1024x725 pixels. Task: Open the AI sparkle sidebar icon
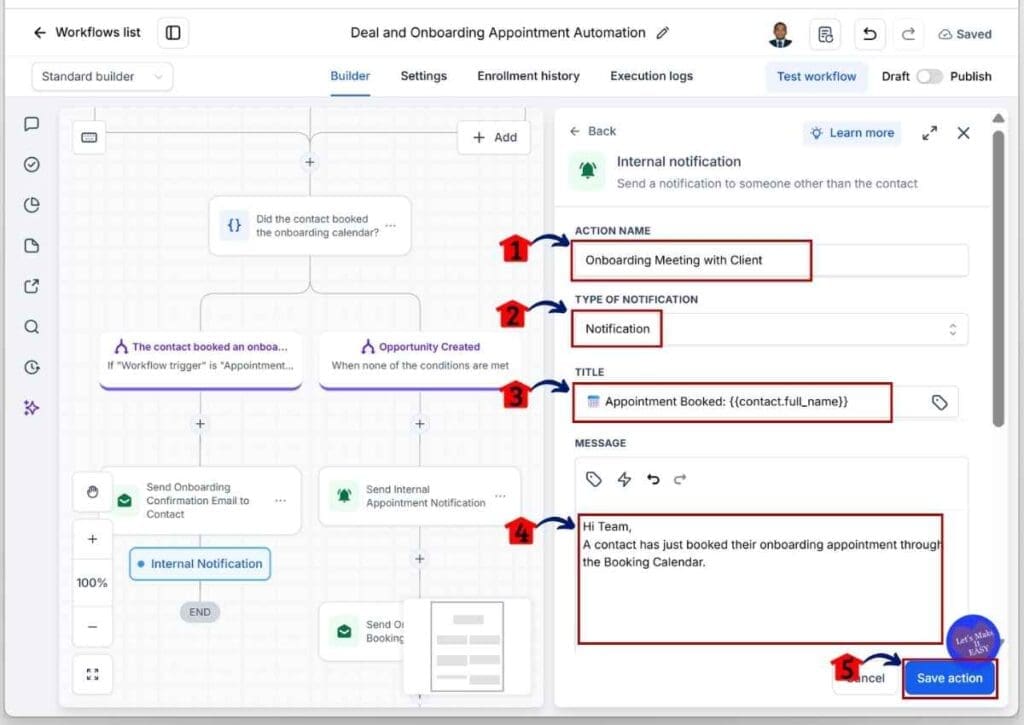tap(31, 408)
